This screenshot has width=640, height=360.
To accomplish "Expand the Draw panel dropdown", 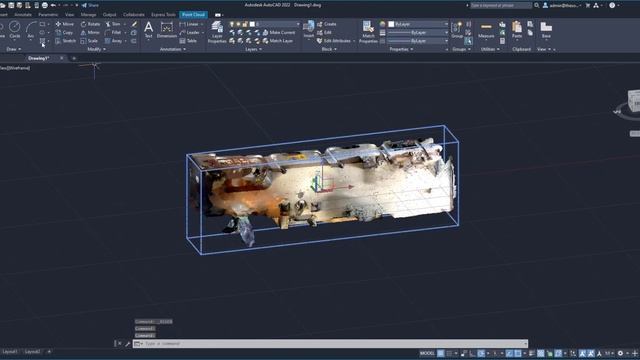I will tap(14, 49).
